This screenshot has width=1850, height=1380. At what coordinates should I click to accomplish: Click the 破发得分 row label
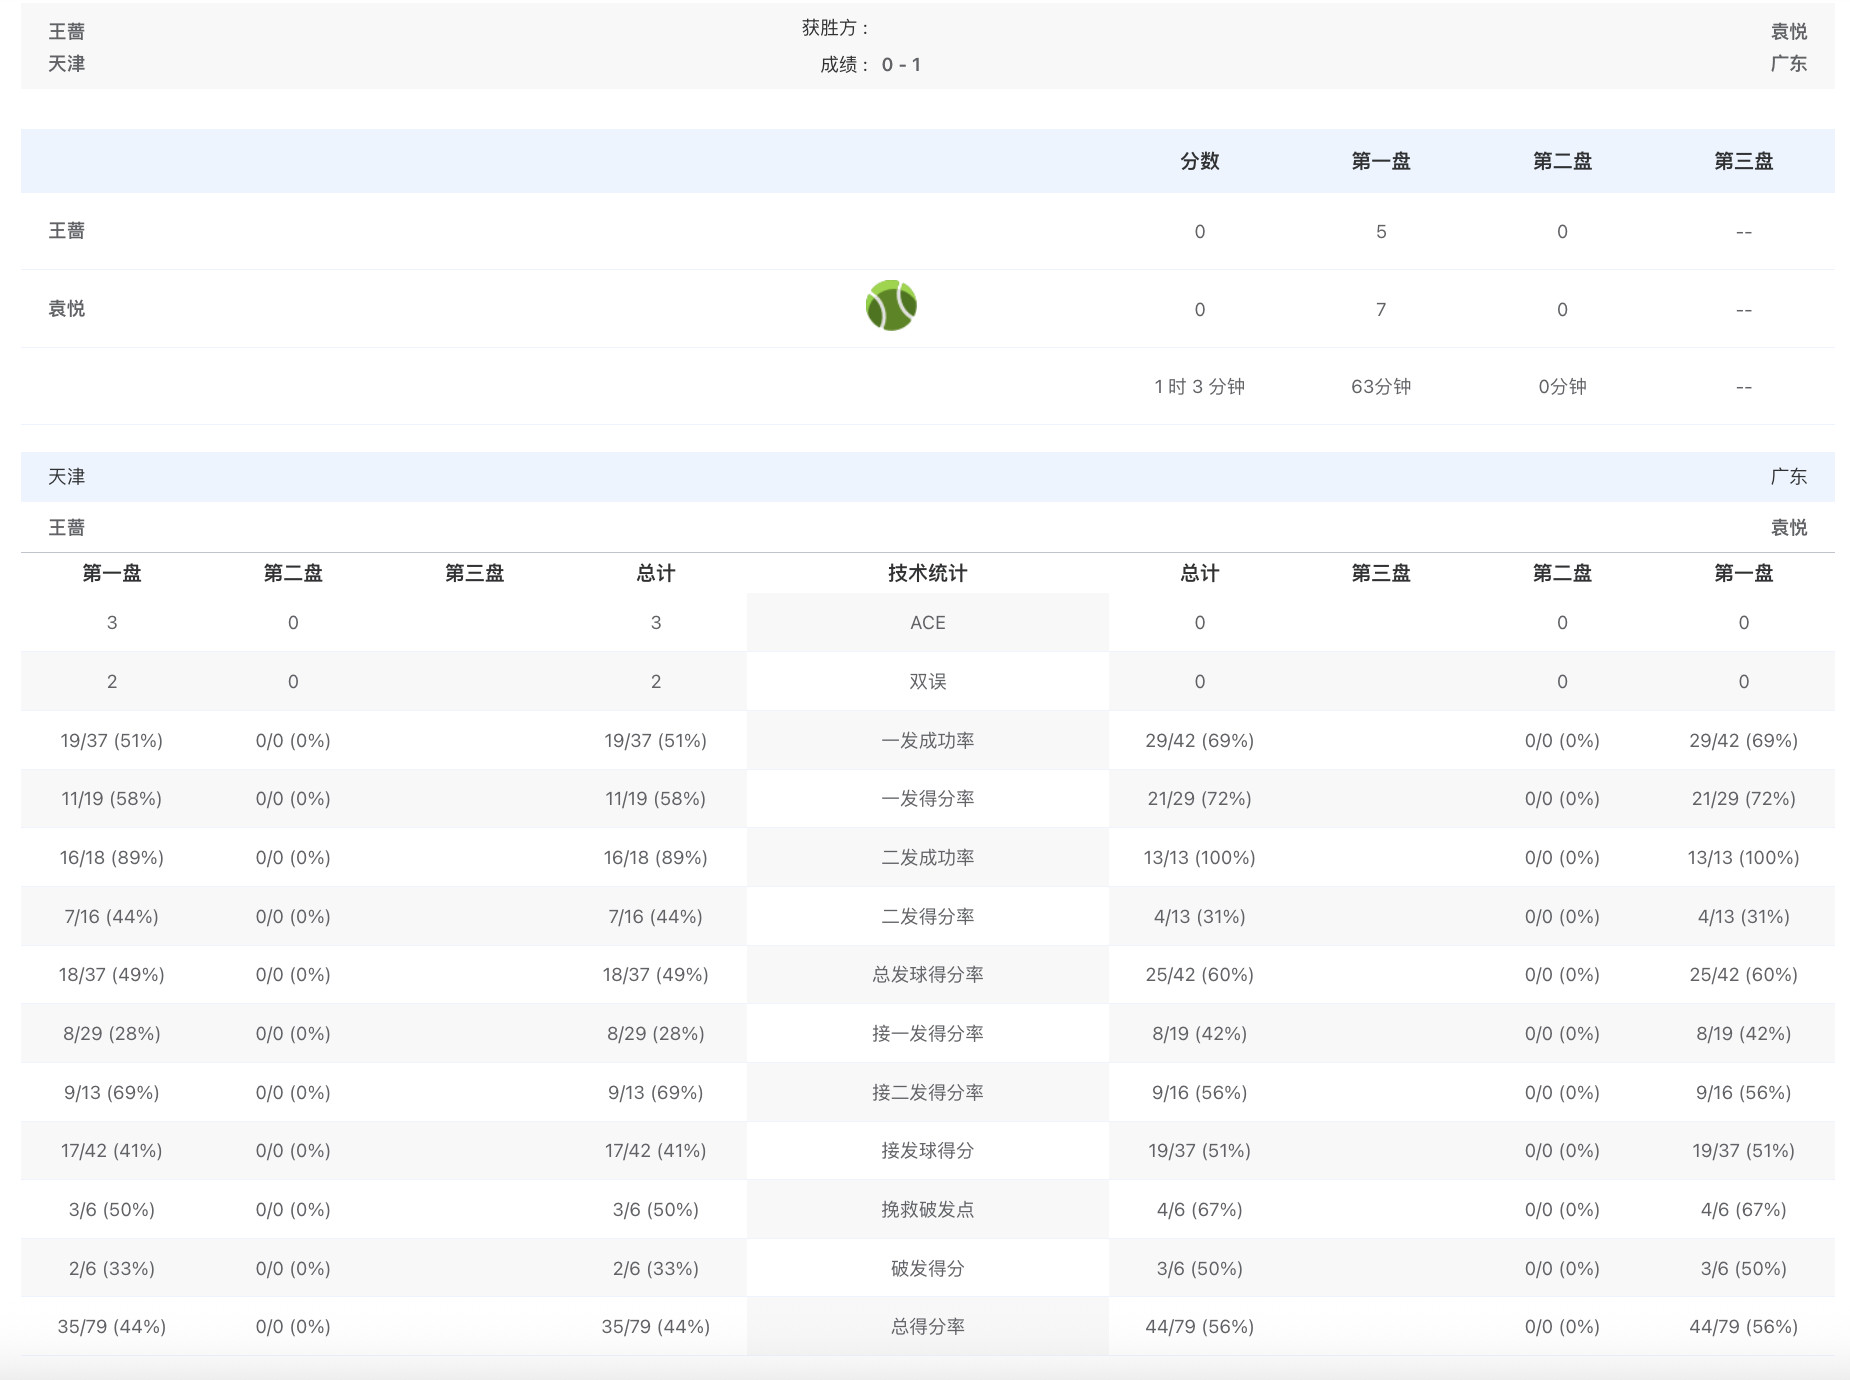(927, 1269)
